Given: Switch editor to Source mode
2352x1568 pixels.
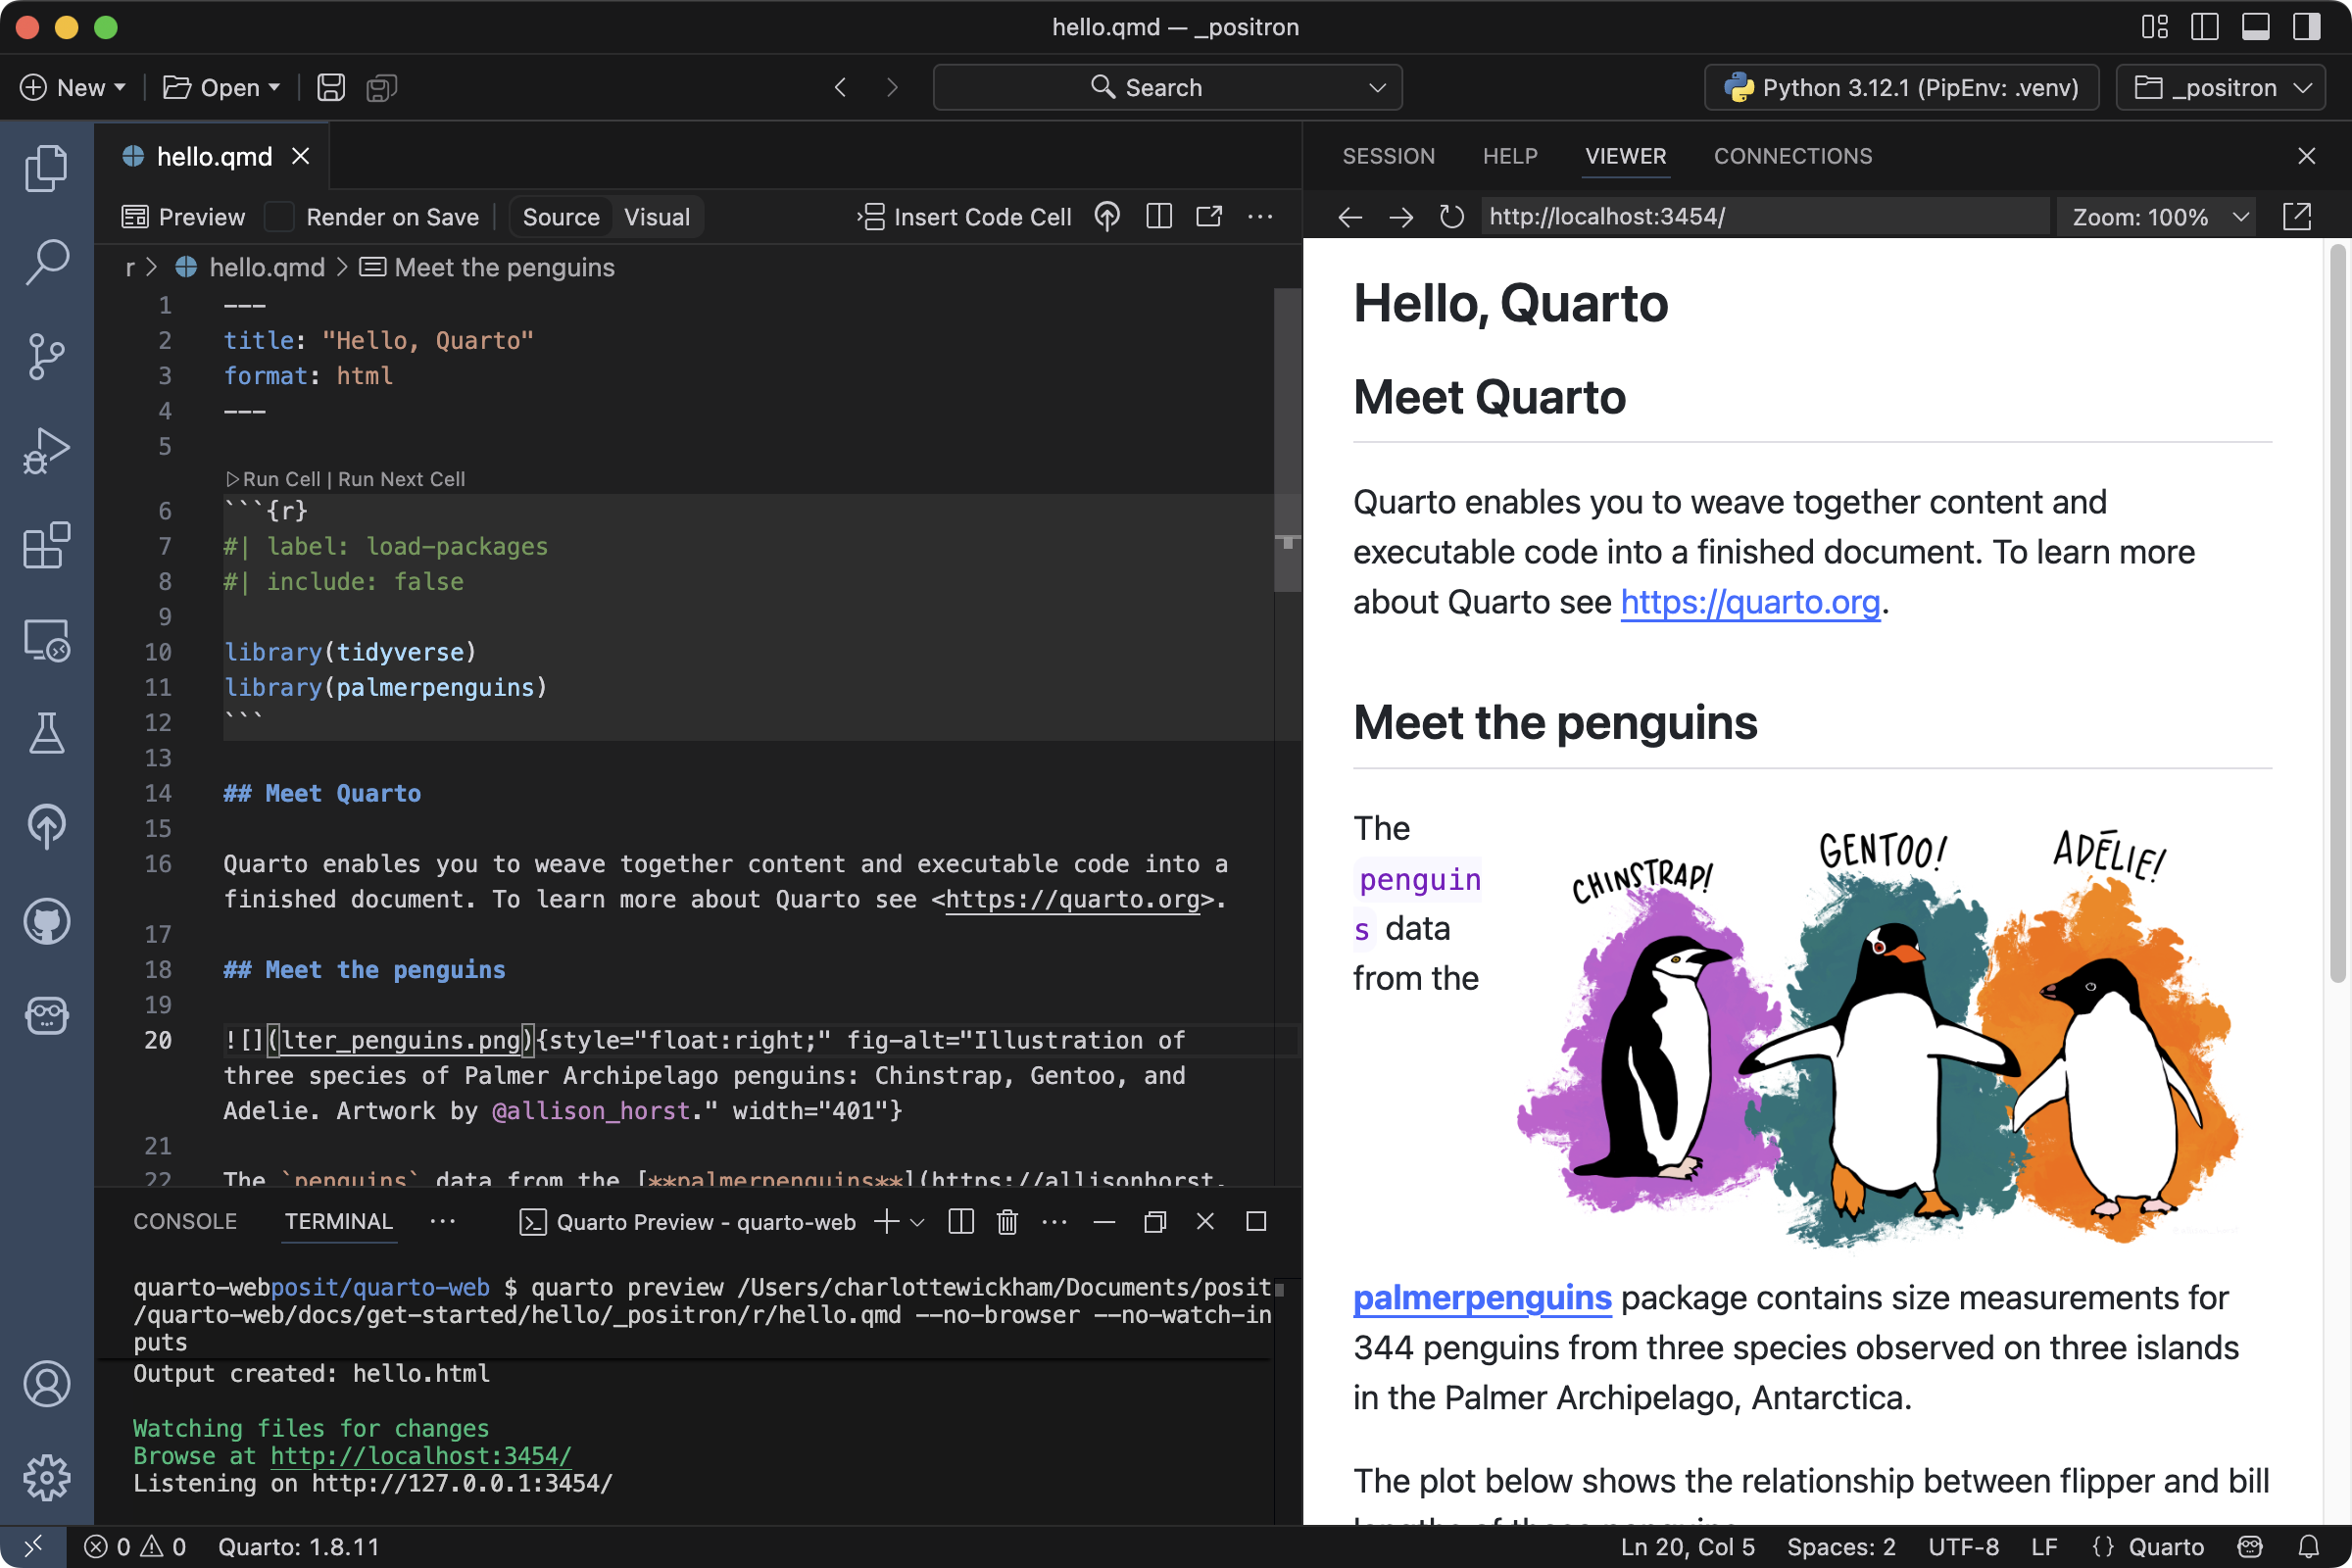Looking at the screenshot, I should coord(561,217).
